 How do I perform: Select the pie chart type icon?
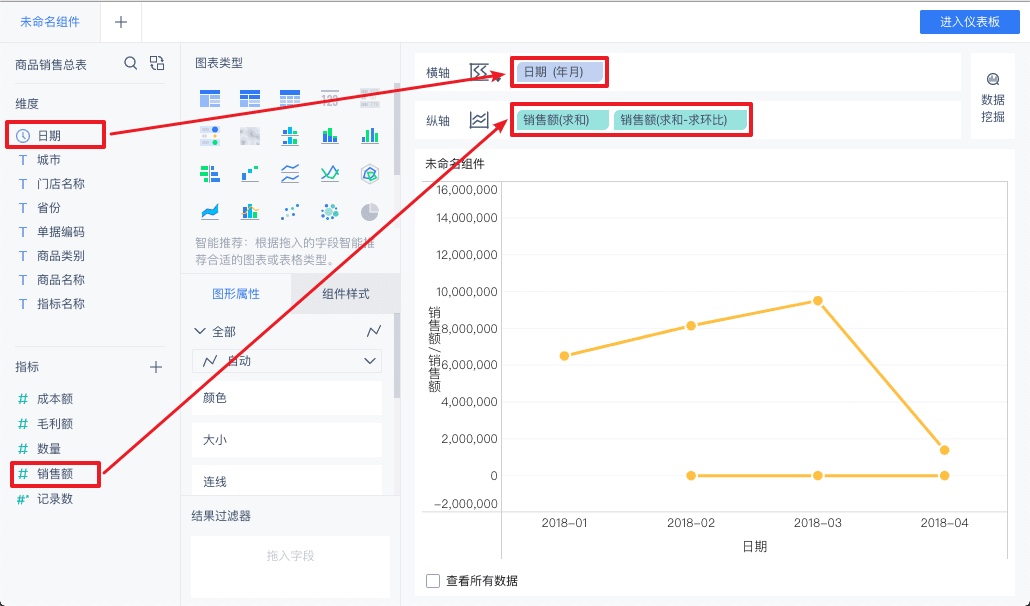click(x=370, y=211)
